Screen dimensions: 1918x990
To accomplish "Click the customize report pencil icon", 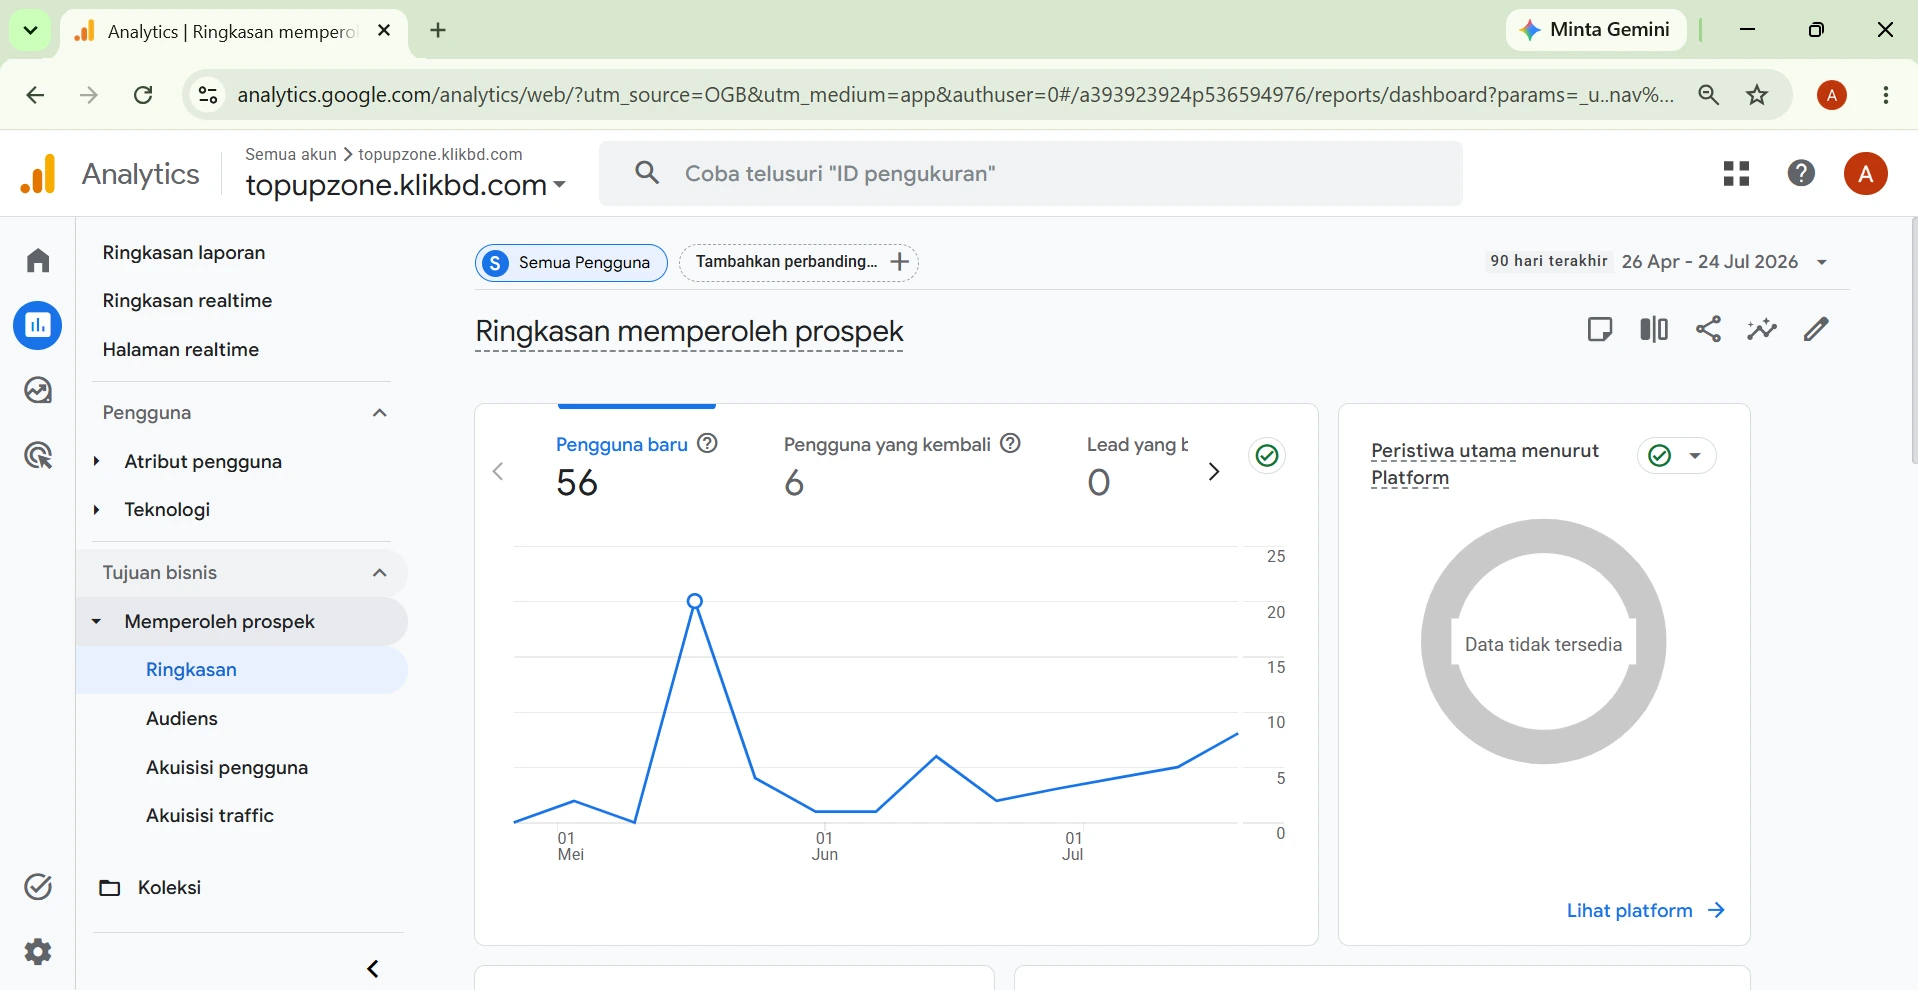I will pos(1816,329).
